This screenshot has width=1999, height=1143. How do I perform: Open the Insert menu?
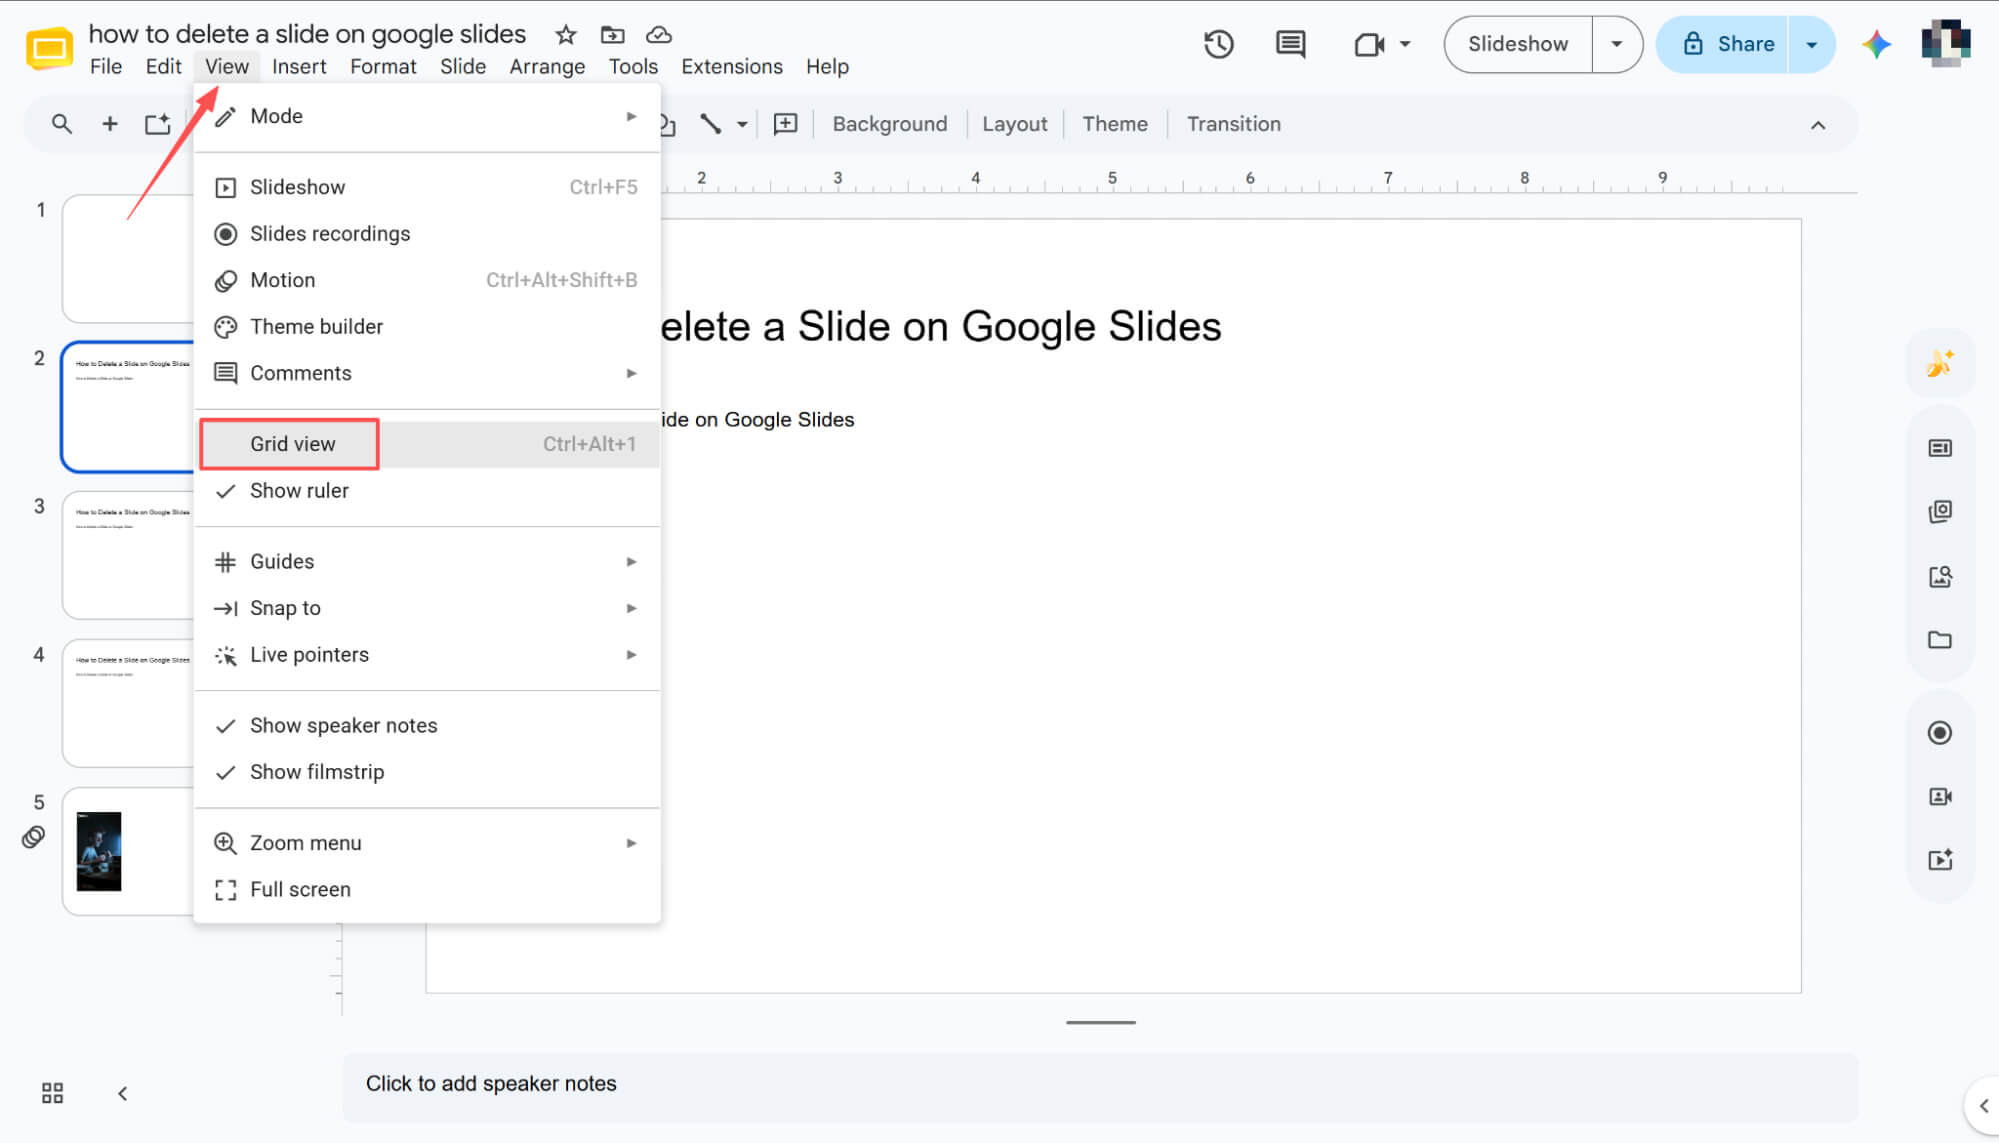(299, 67)
